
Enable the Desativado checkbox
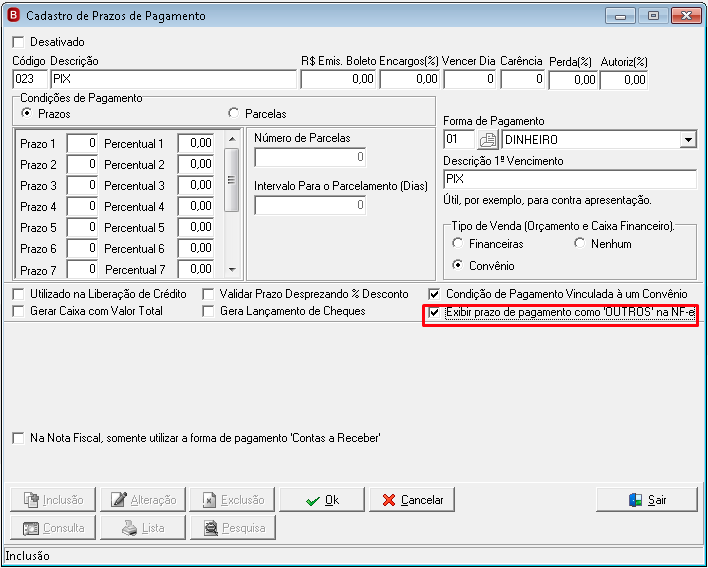pyautogui.click(x=19, y=42)
